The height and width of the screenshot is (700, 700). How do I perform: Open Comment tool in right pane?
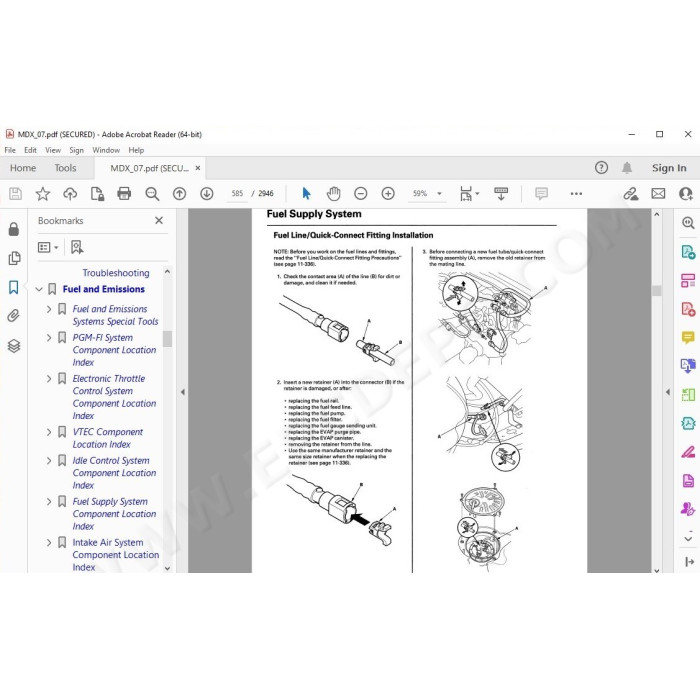(688, 338)
